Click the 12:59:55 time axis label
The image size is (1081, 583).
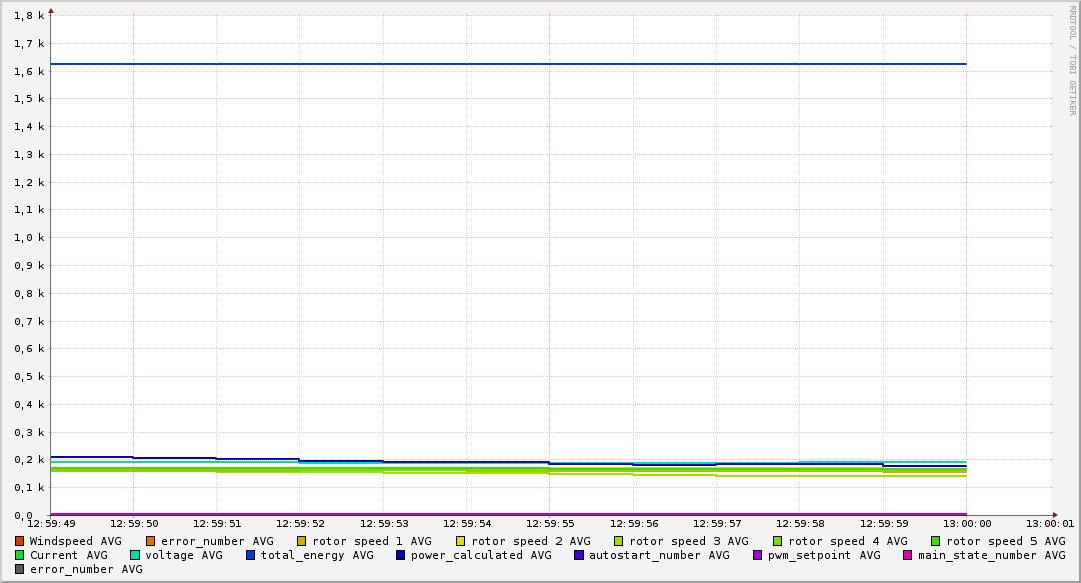point(549,523)
